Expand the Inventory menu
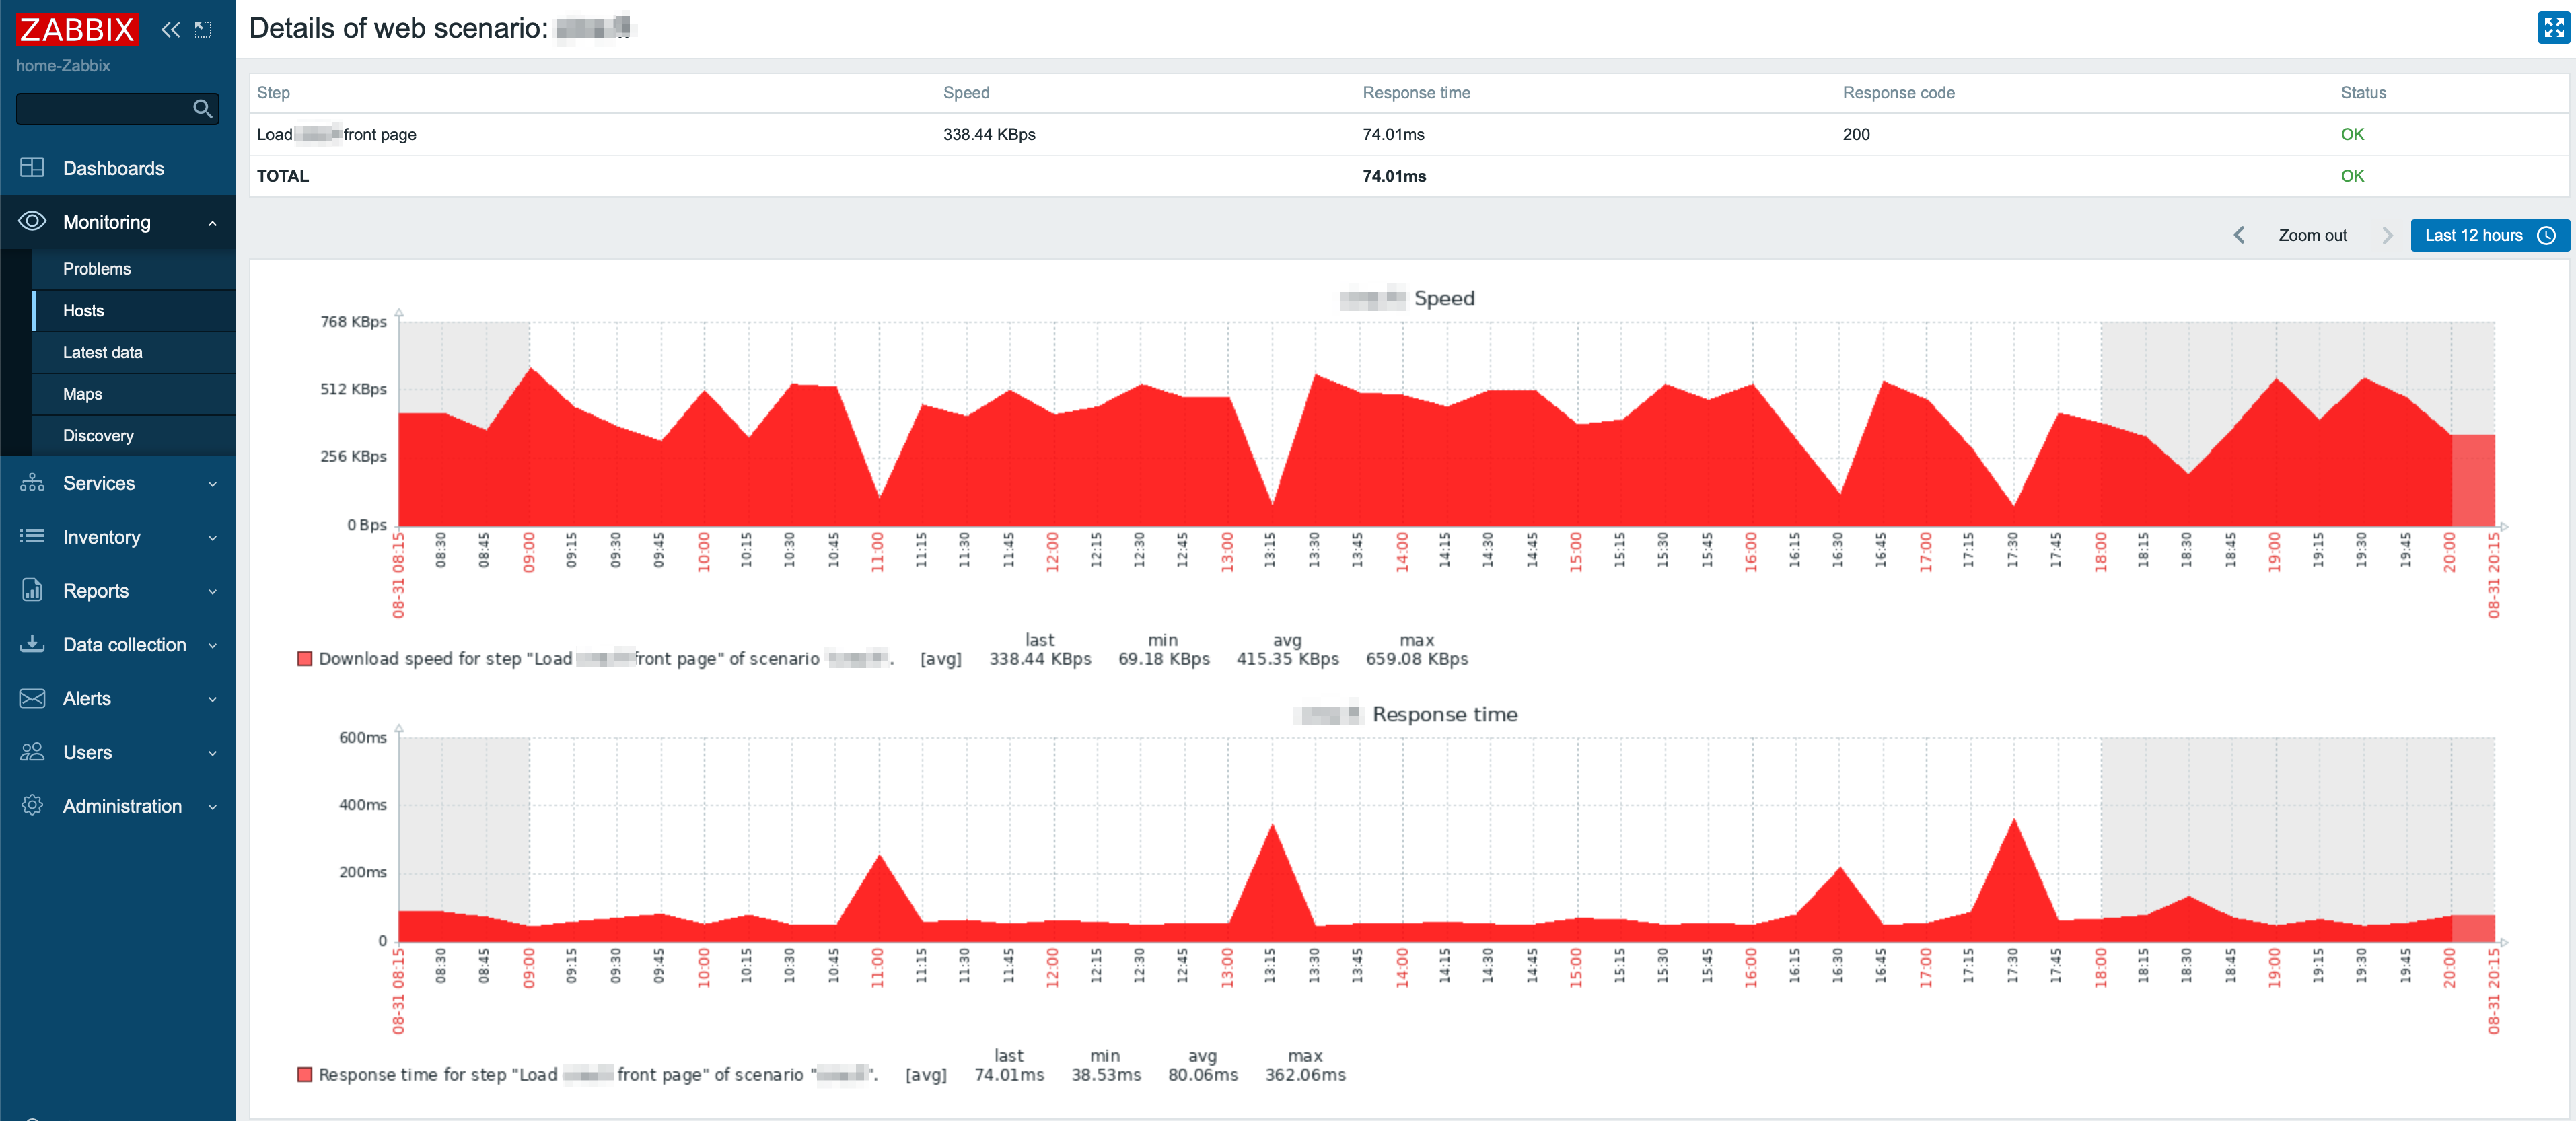Screen dimensions: 2576x1121 tap(212, 537)
